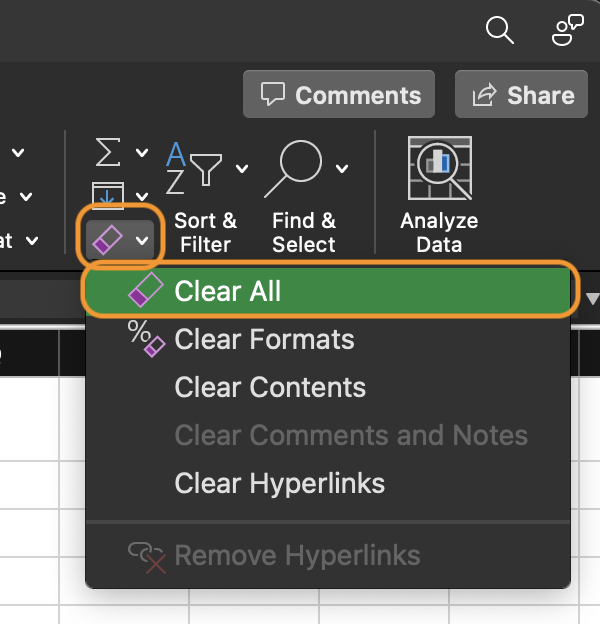Open the Comments pane button

[339, 95]
